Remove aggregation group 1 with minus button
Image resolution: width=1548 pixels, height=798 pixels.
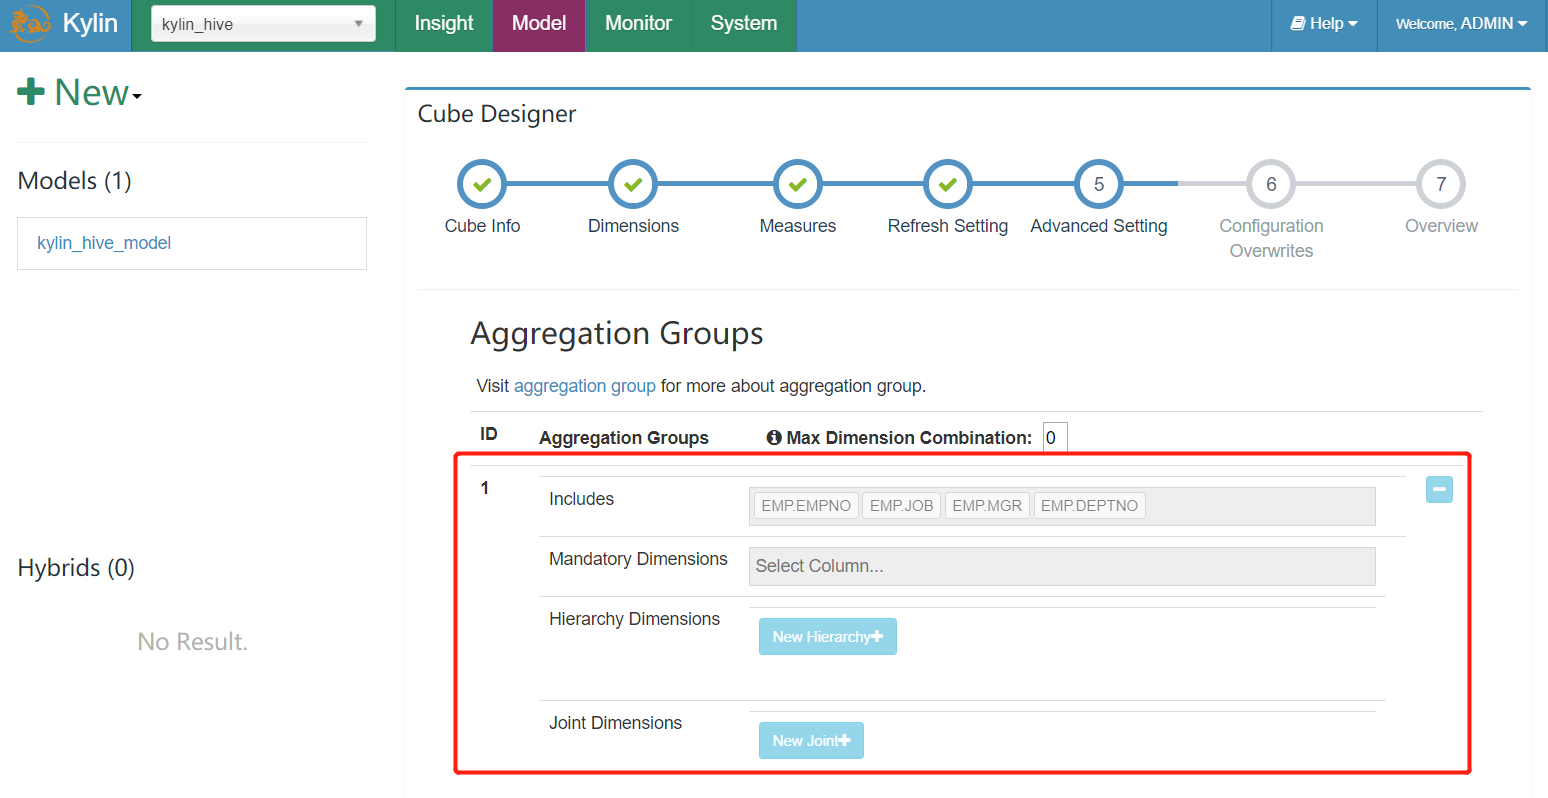point(1439,490)
